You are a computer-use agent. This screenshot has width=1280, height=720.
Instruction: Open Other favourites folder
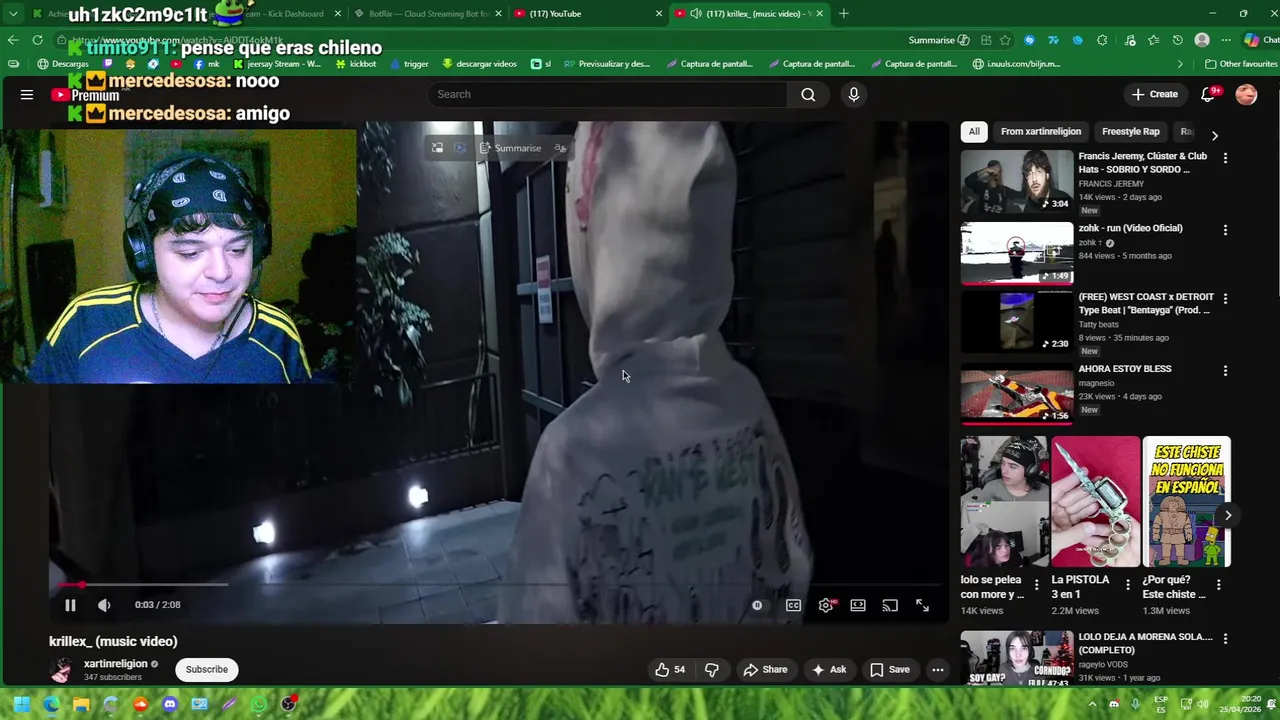1241,64
